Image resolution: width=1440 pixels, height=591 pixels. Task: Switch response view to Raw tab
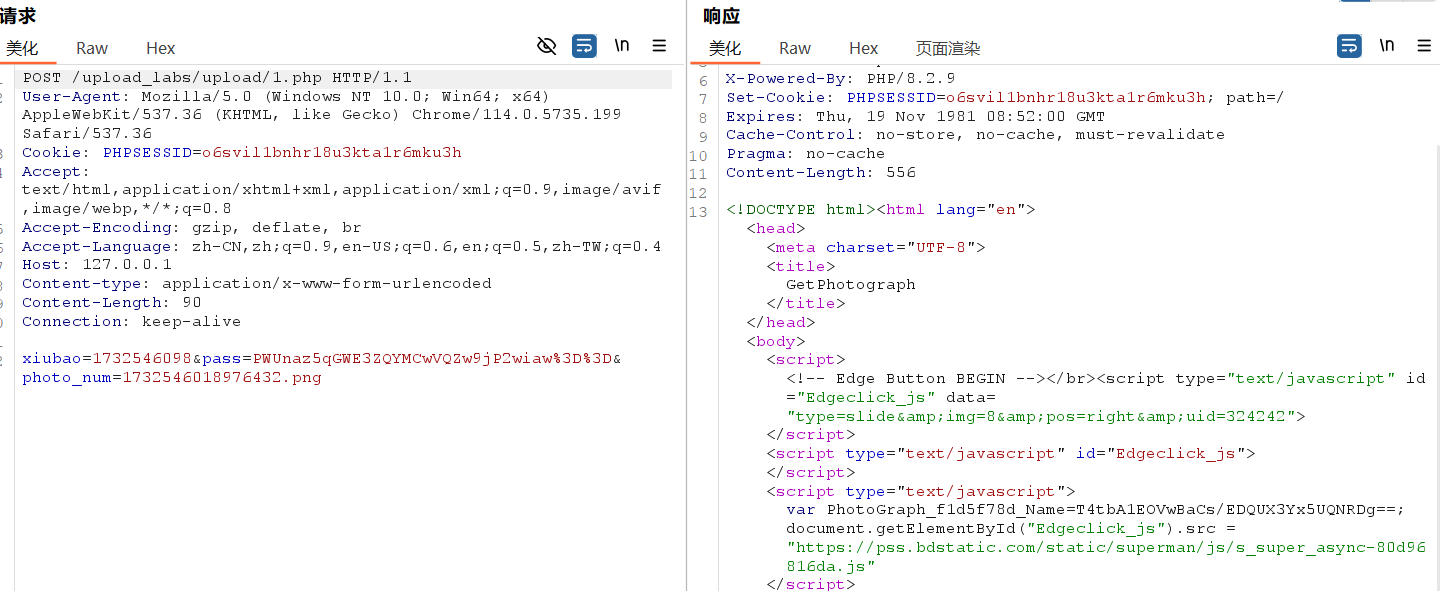[795, 48]
